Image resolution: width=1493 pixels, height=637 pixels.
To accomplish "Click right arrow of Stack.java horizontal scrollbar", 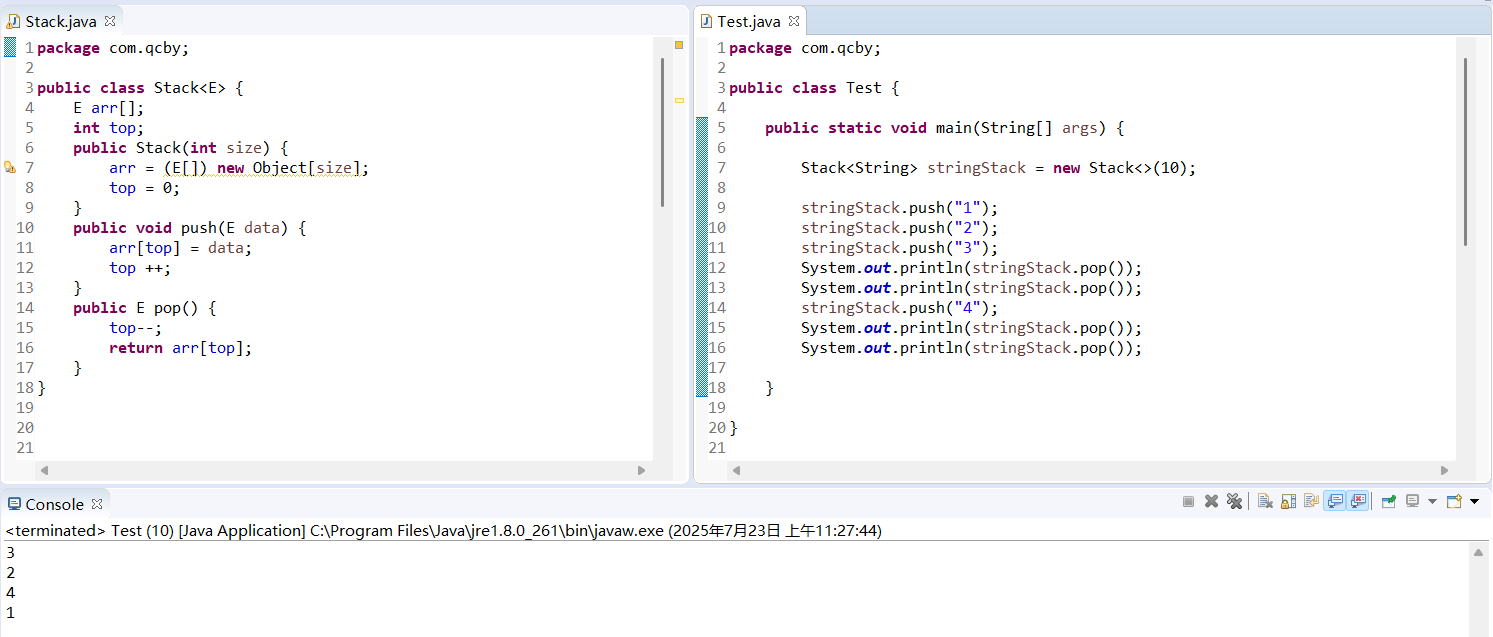I will click(641, 470).
